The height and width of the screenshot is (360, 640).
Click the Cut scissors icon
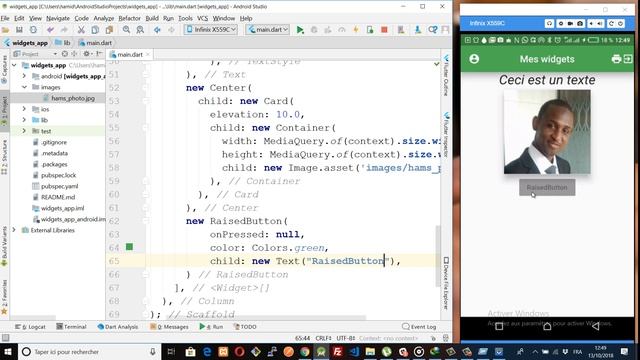tap(81, 30)
